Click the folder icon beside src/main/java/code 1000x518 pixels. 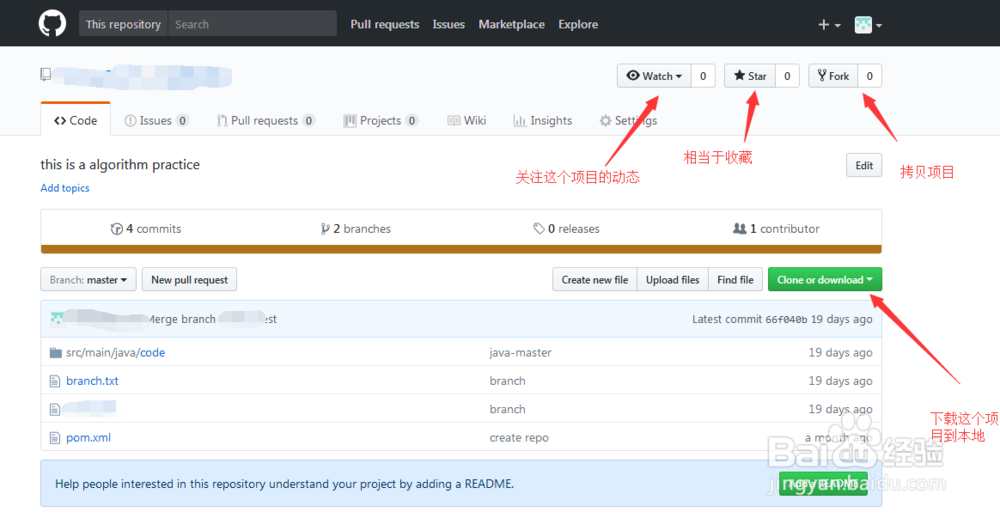(x=55, y=353)
